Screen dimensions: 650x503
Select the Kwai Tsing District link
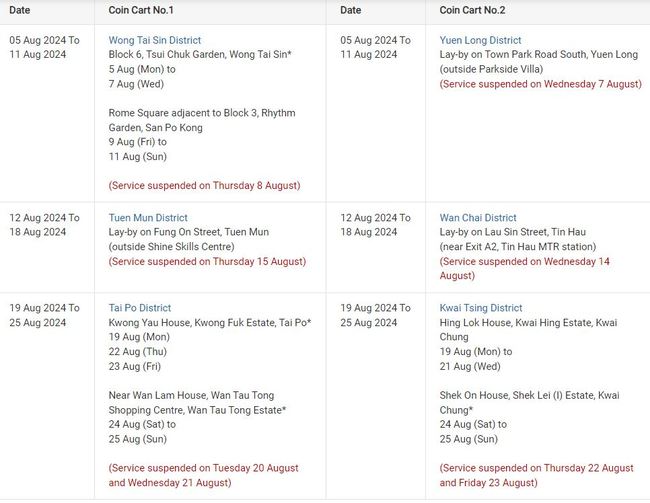coord(481,308)
